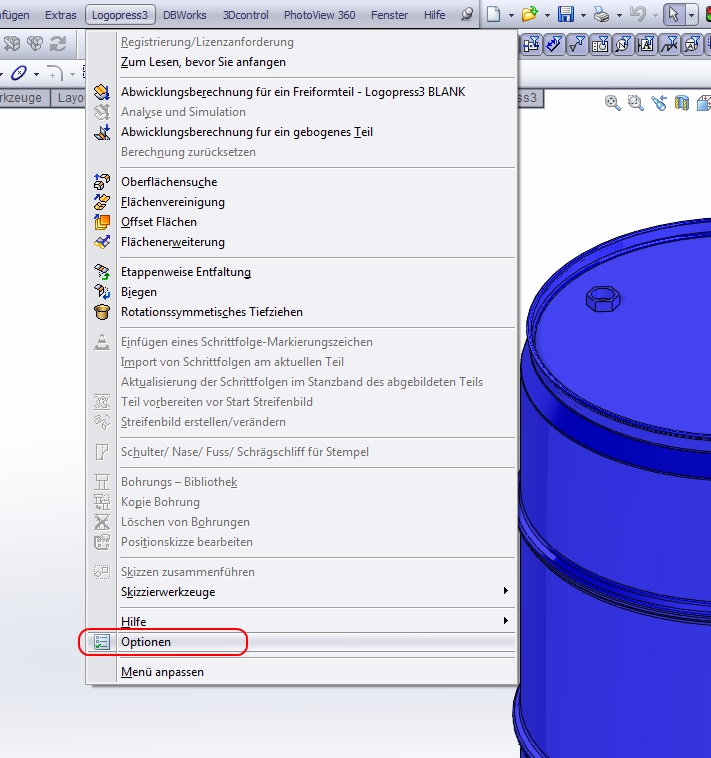The width and height of the screenshot is (711, 758).
Task: Click the pin icon next to Hilfe
Action: pos(466,15)
